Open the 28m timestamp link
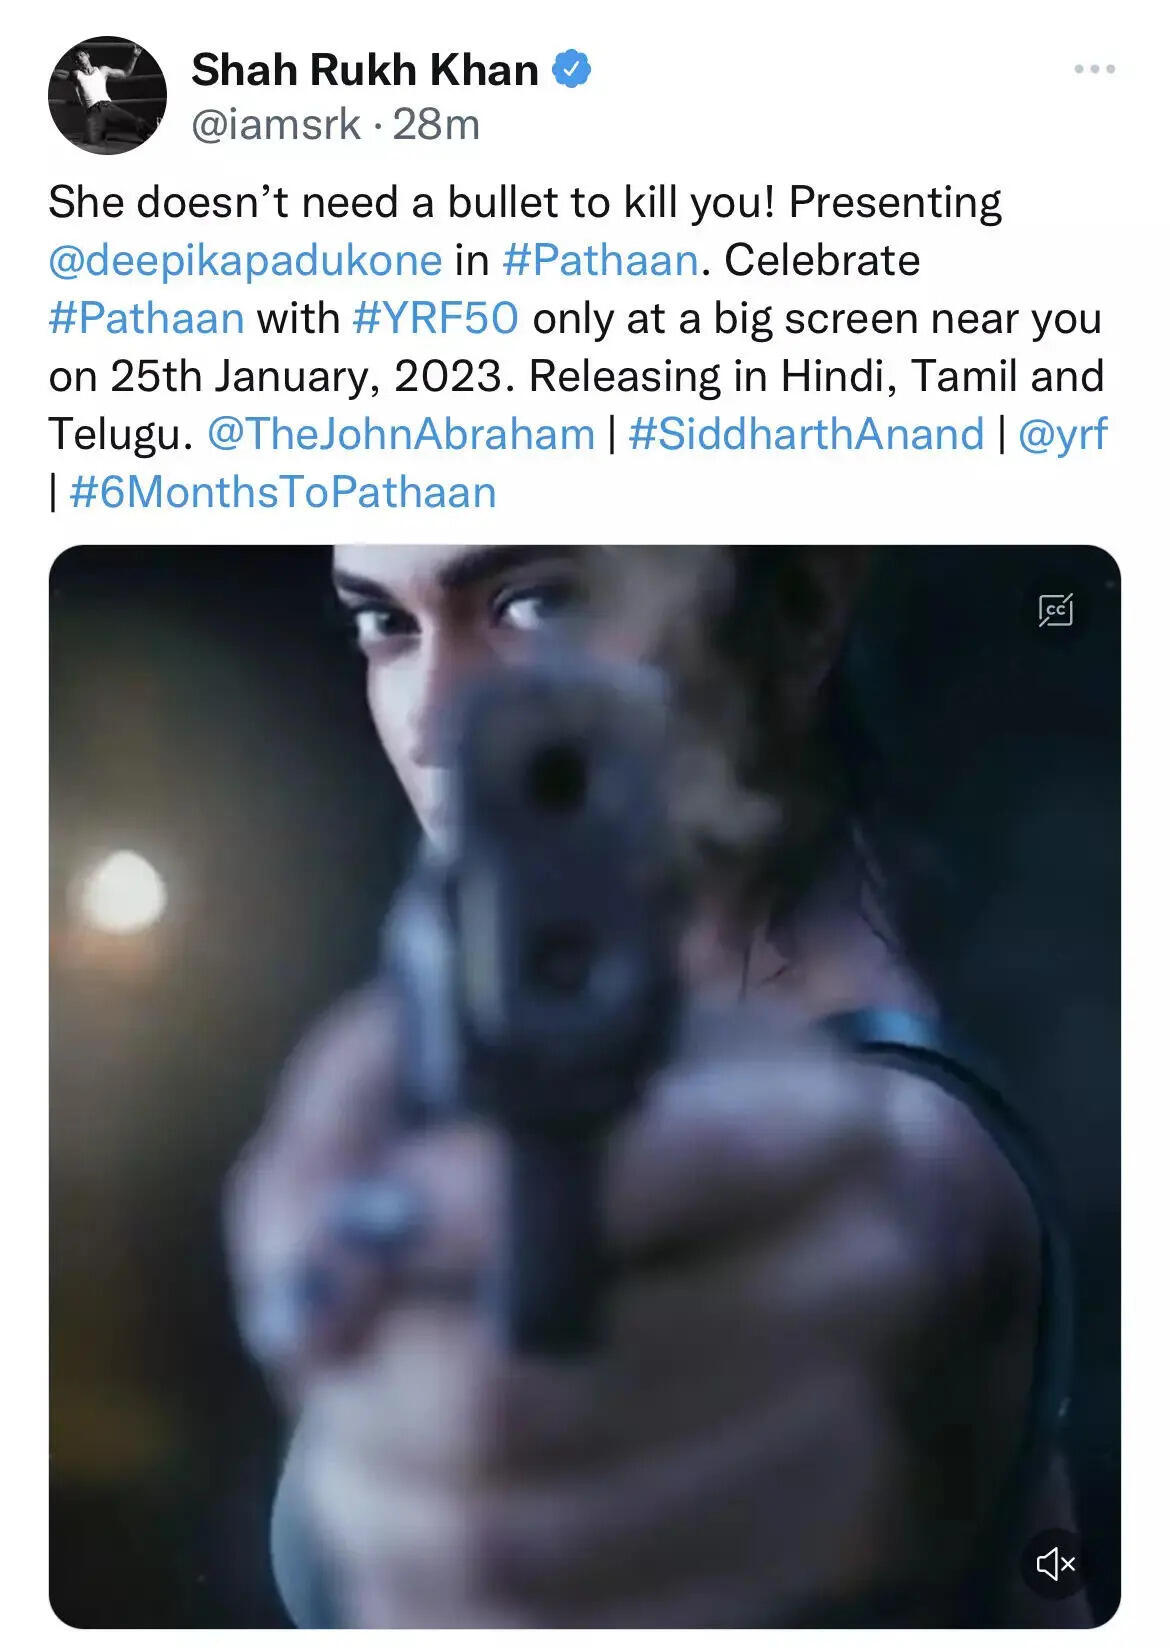 point(436,125)
